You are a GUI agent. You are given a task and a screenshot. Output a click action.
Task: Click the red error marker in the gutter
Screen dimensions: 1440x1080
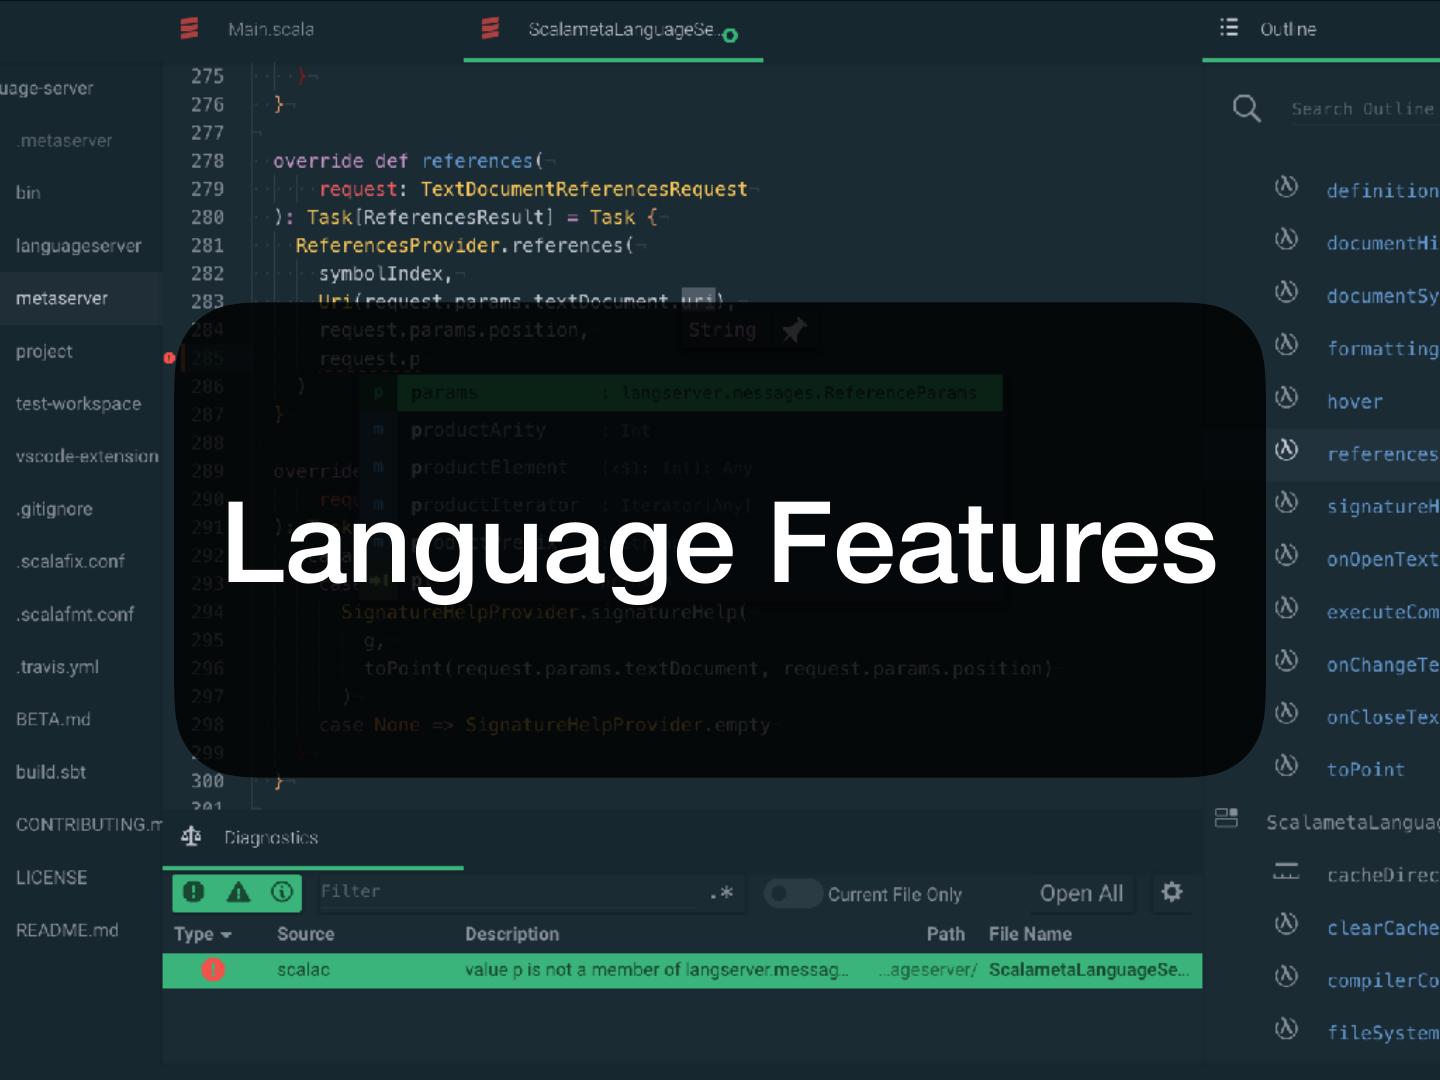[x=169, y=357]
